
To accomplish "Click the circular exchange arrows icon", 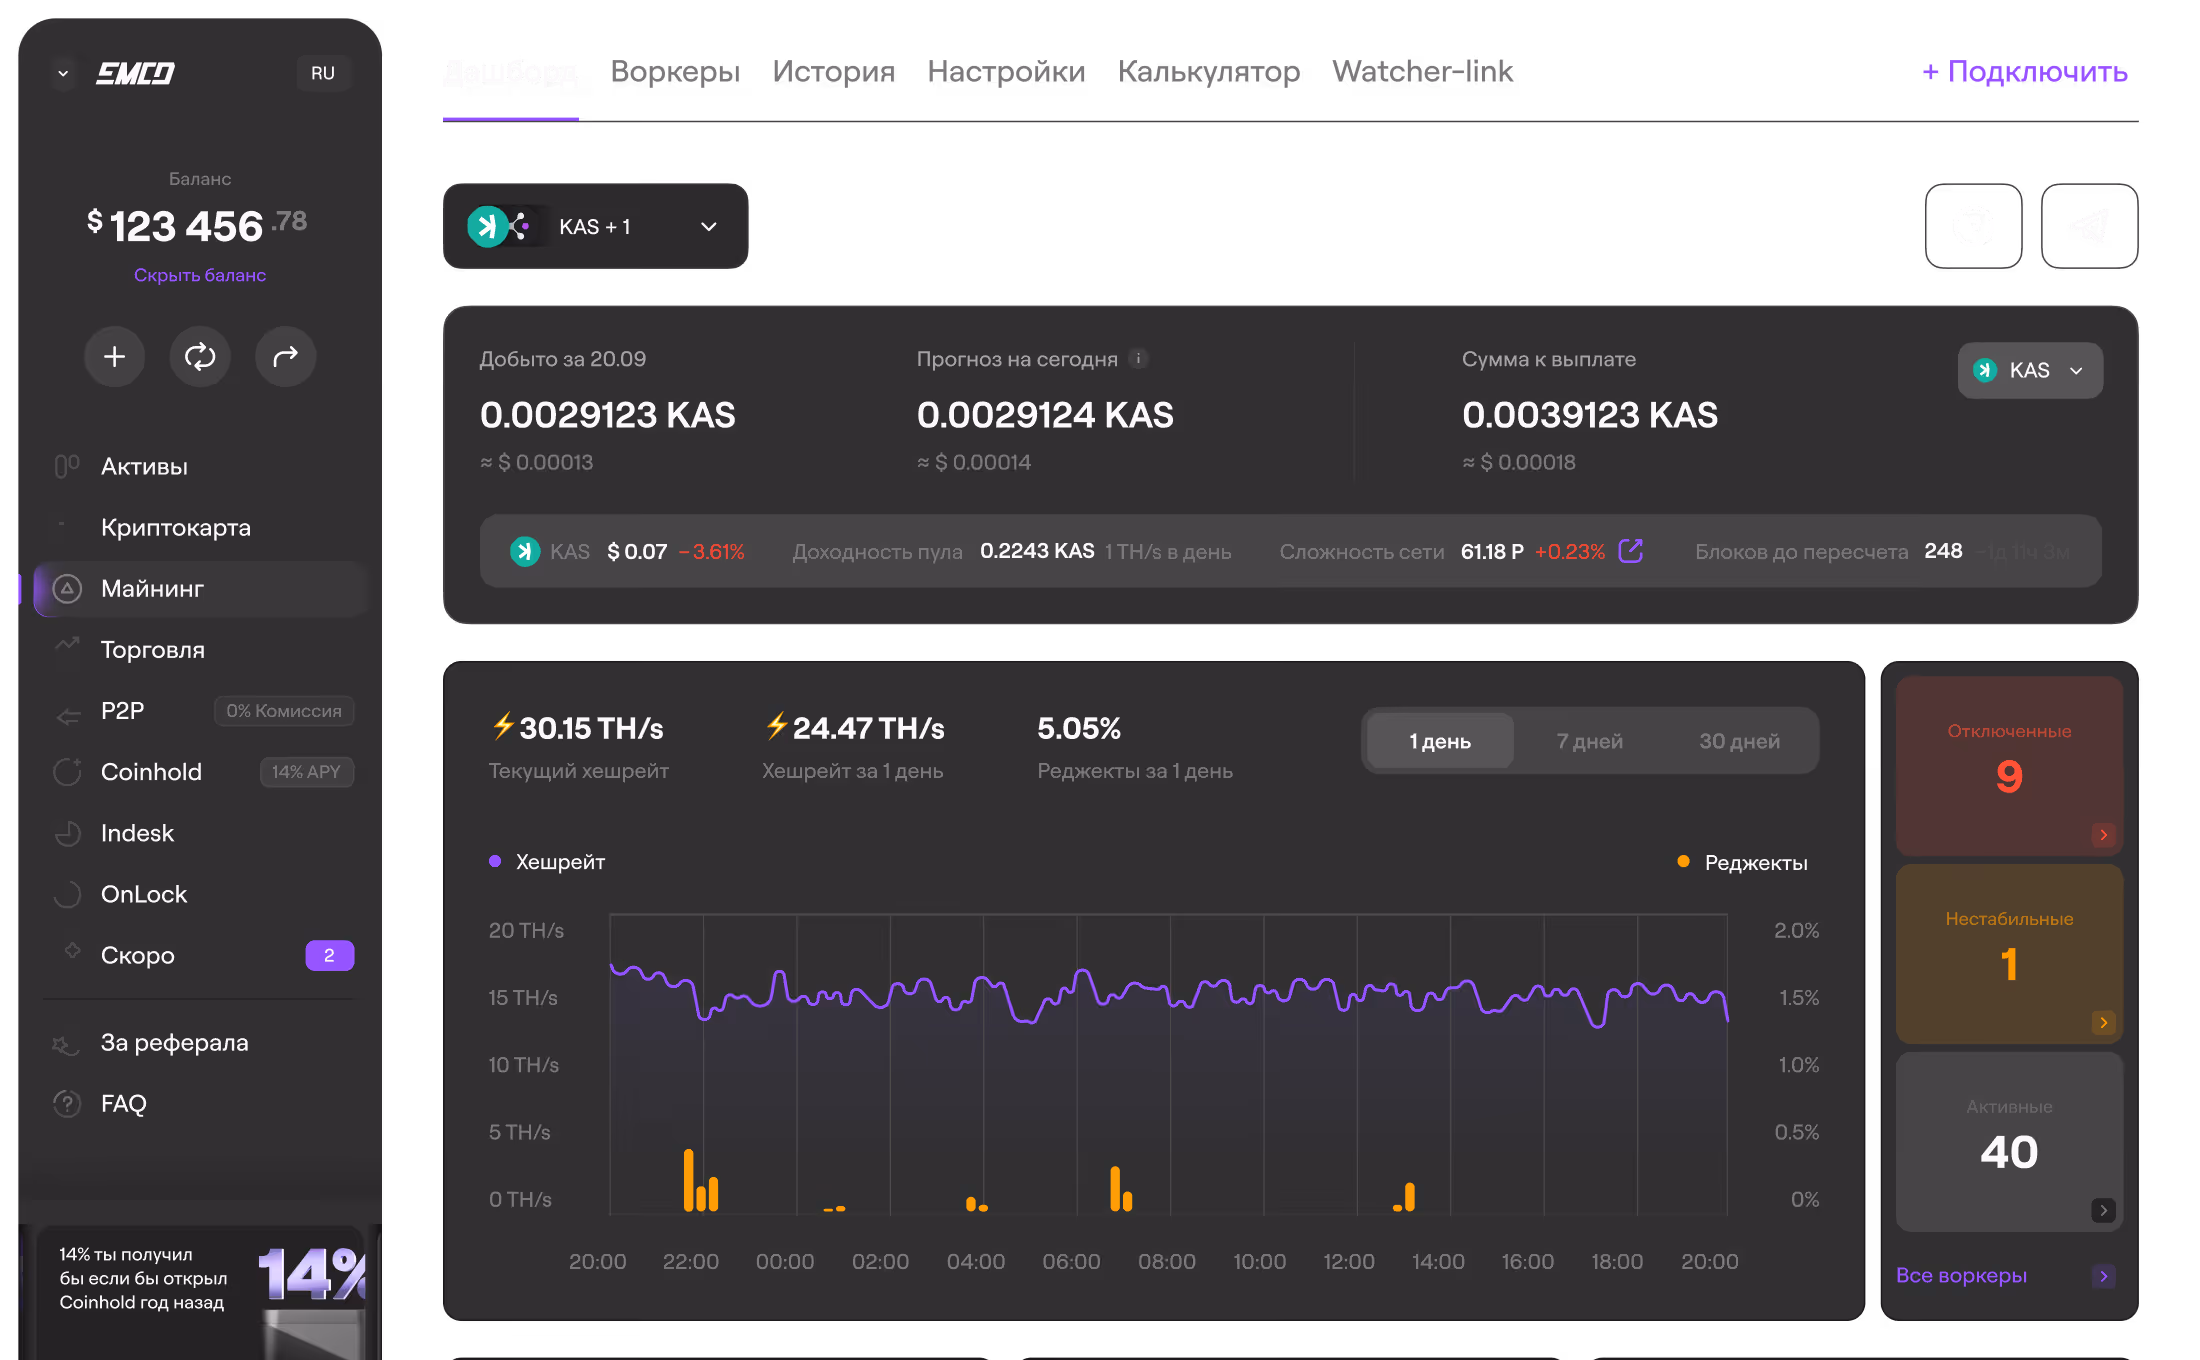I will [200, 356].
